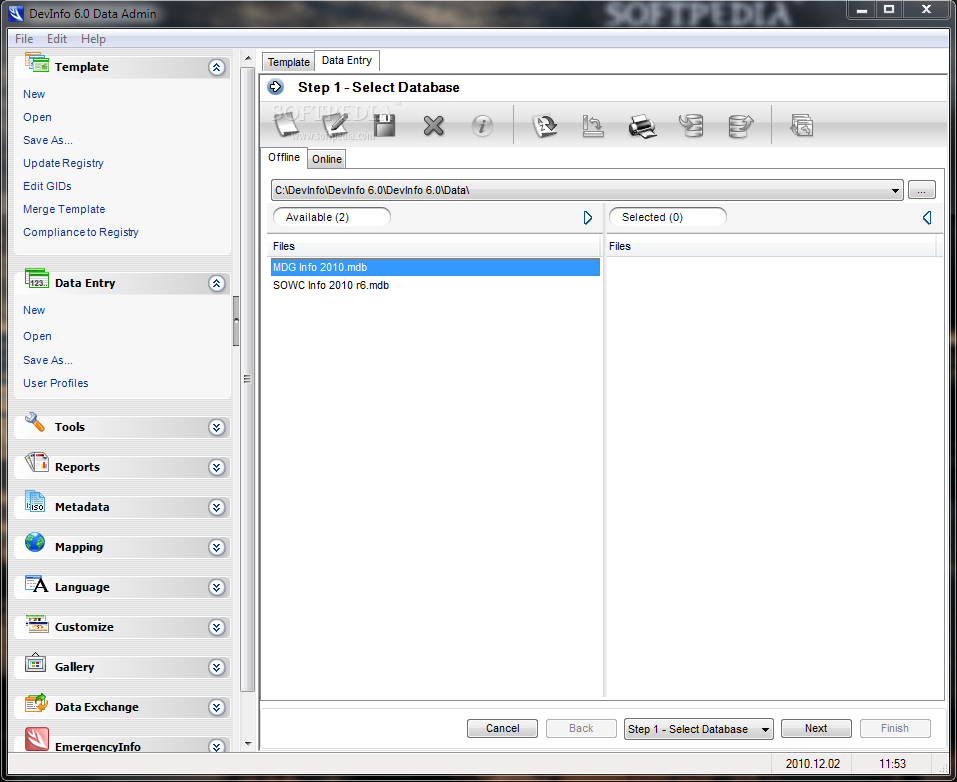Click the Cancel button
The width and height of the screenshot is (957, 782).
click(502, 728)
